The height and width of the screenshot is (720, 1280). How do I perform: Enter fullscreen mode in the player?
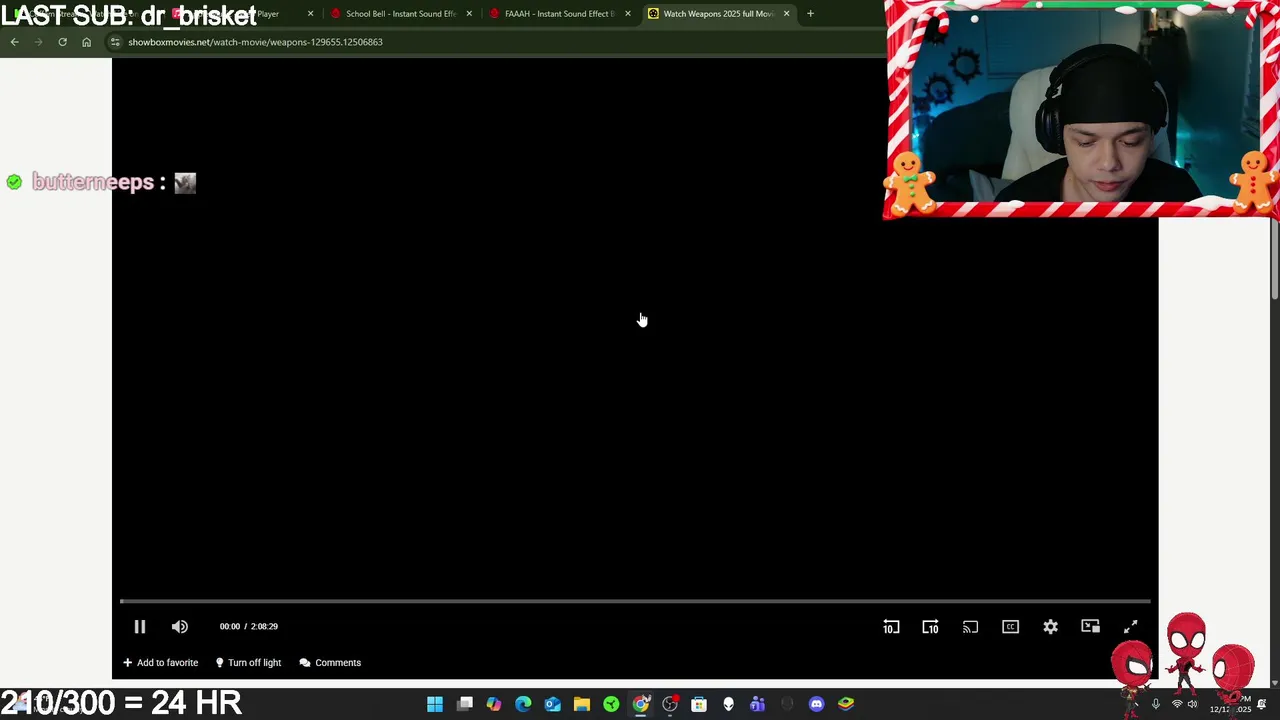(x=1130, y=627)
